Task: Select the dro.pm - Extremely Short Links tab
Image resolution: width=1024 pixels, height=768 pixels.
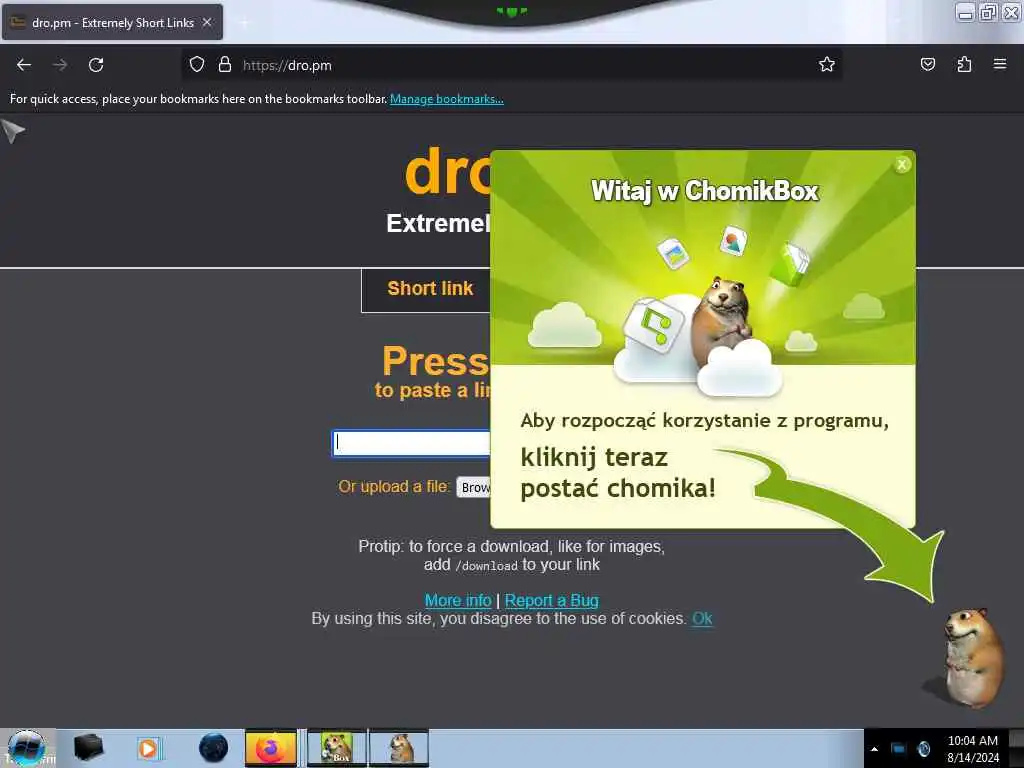Action: pos(112,22)
